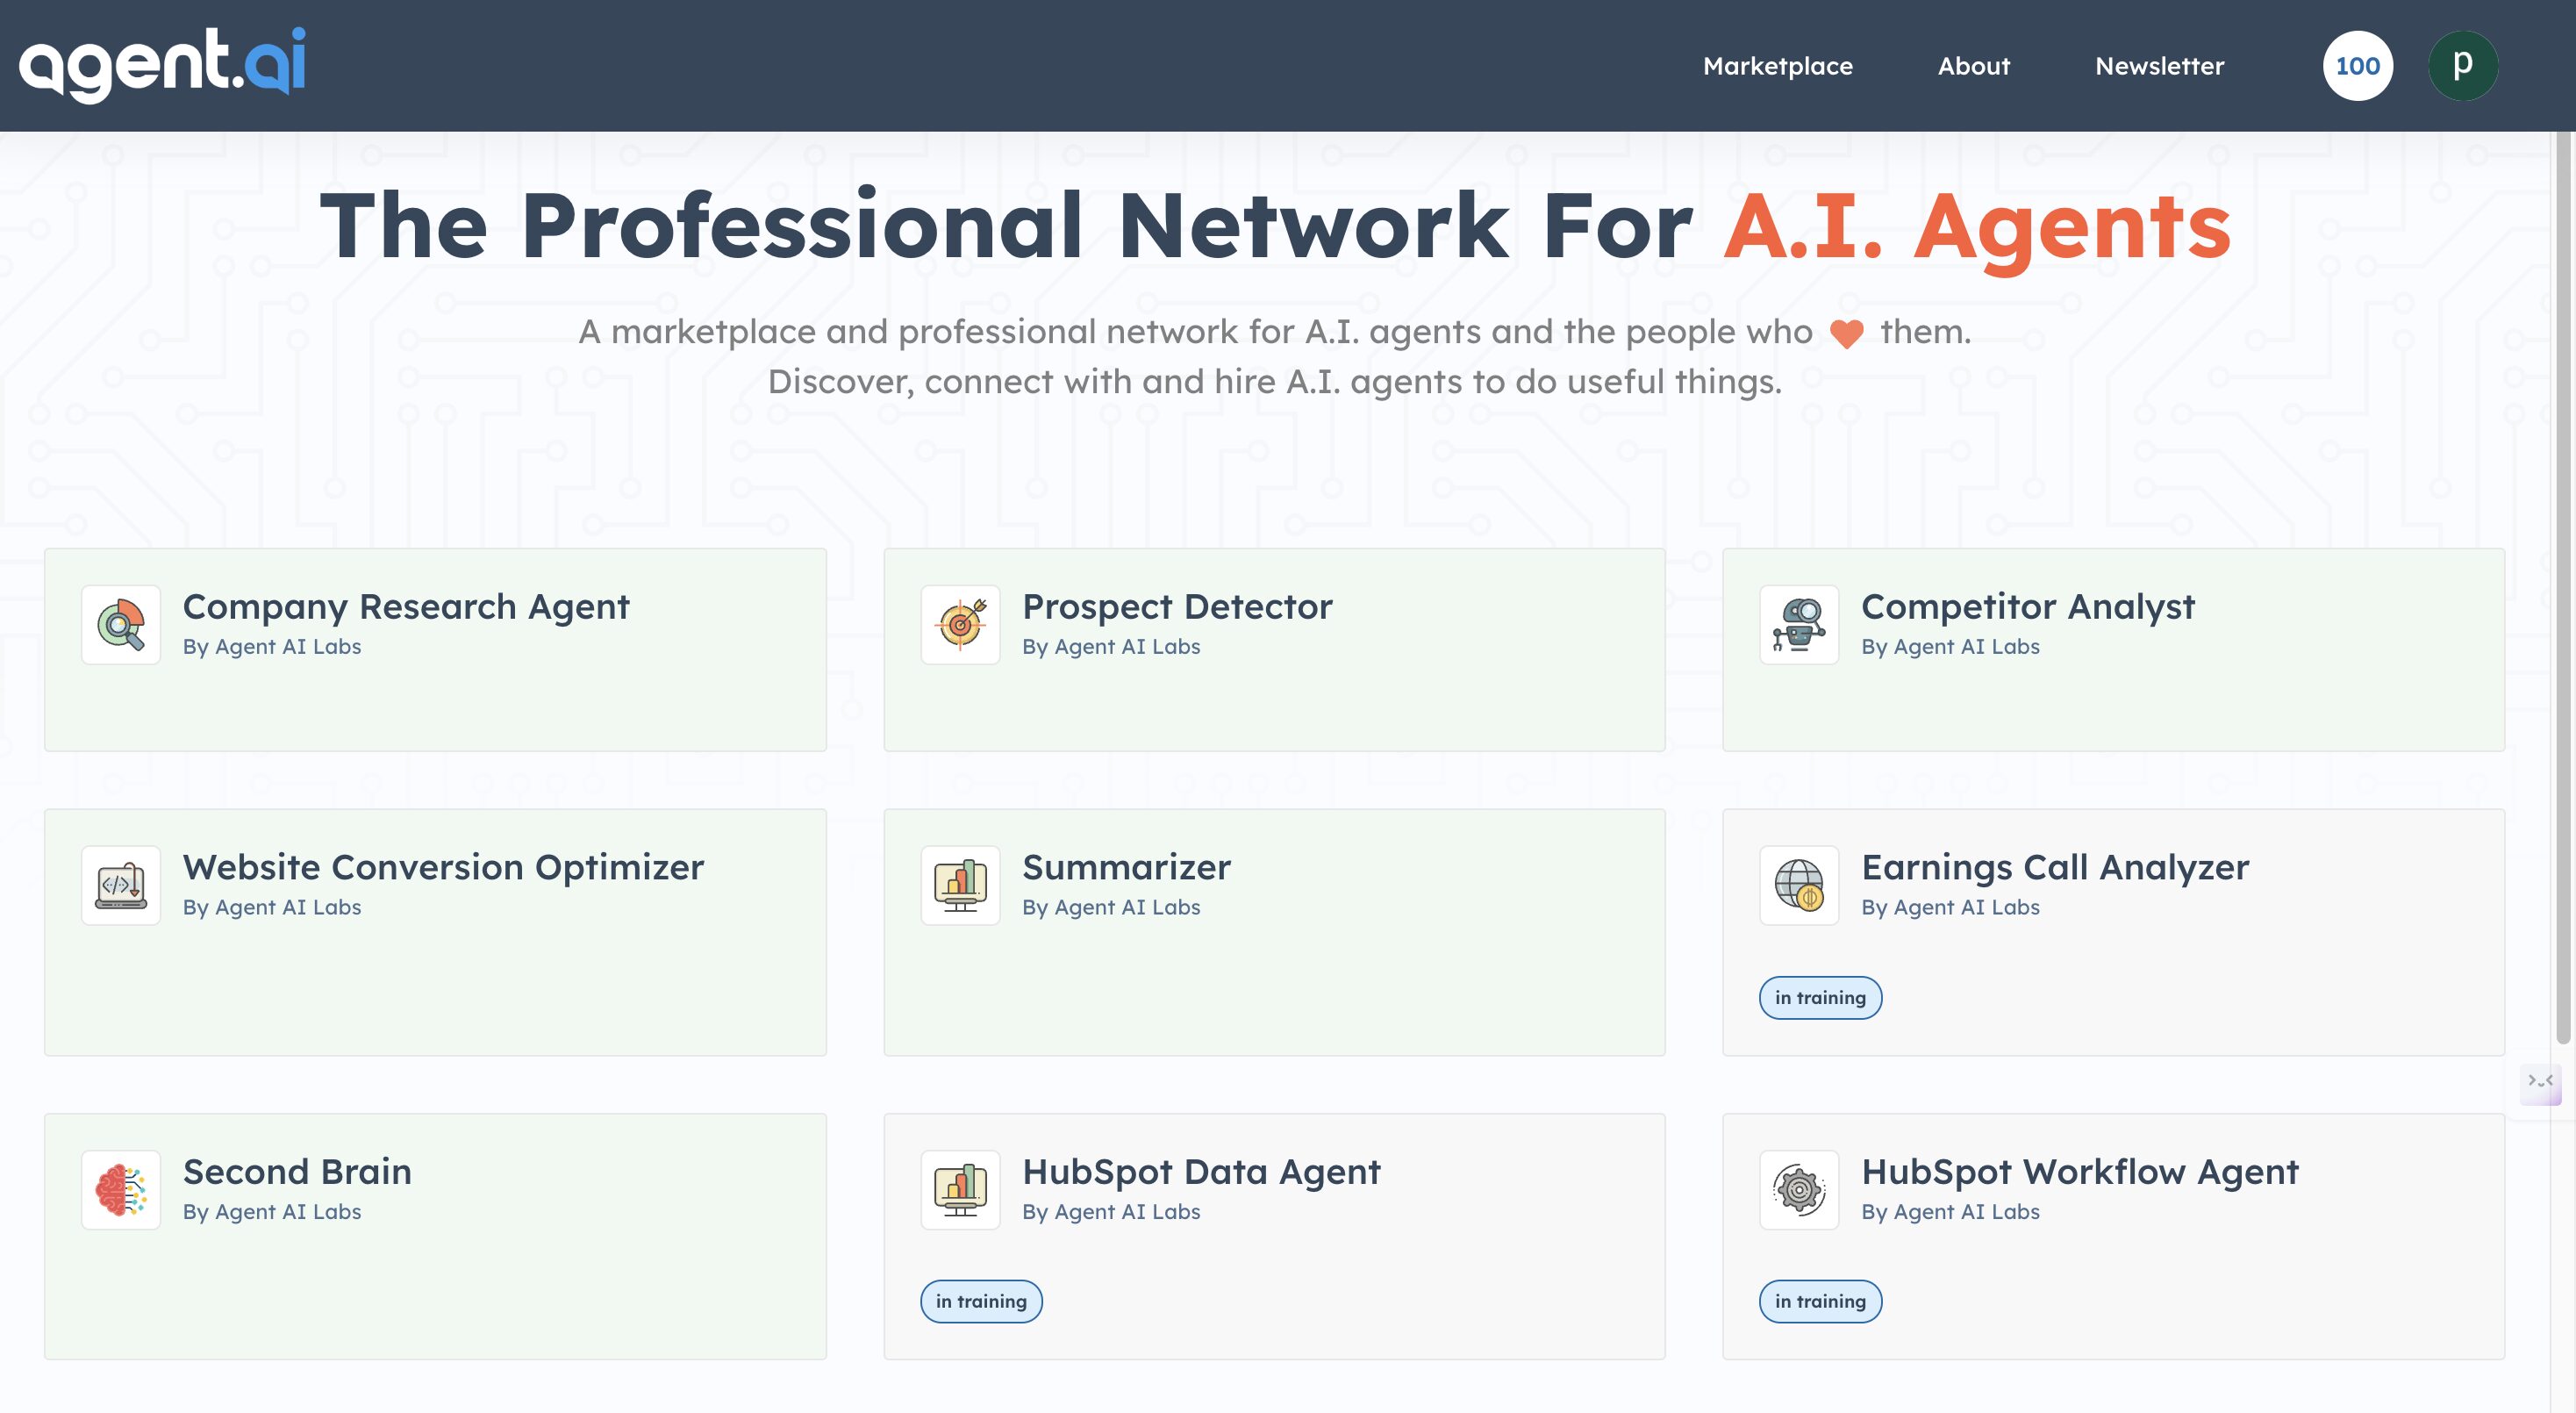Click 'By Agent AI Labs' under Competitor Analyst
Viewport: 2576px width, 1413px height.
[1950, 646]
